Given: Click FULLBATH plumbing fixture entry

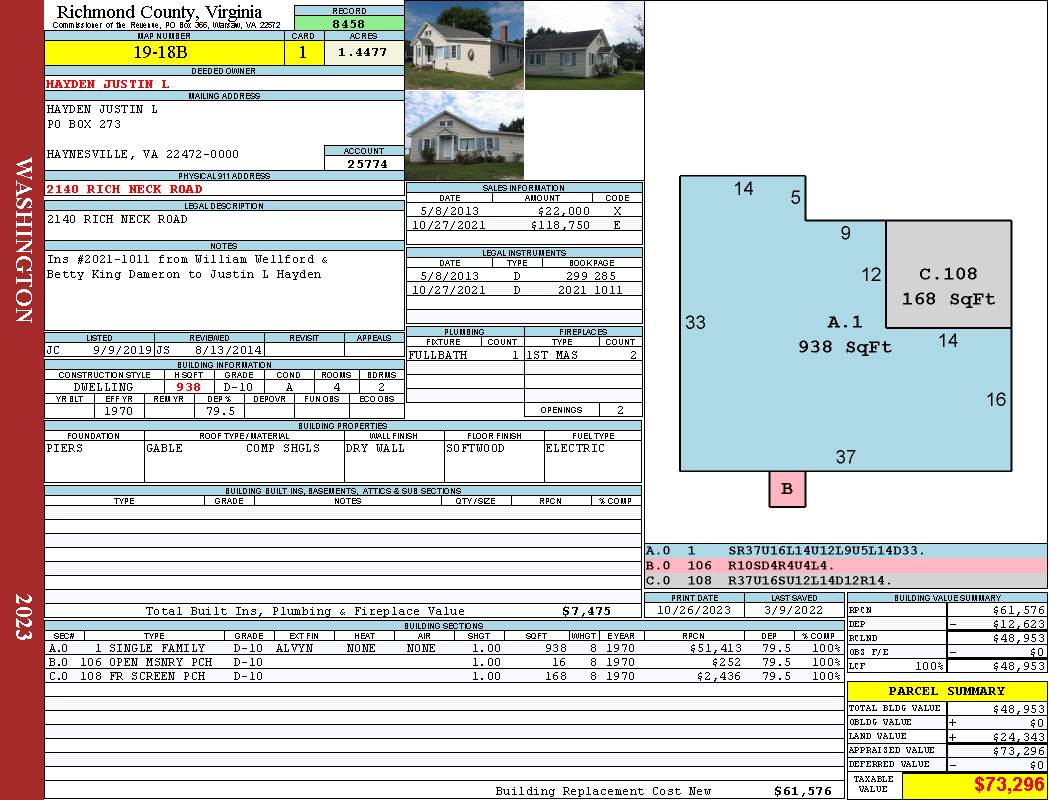Looking at the screenshot, I should [x=438, y=355].
